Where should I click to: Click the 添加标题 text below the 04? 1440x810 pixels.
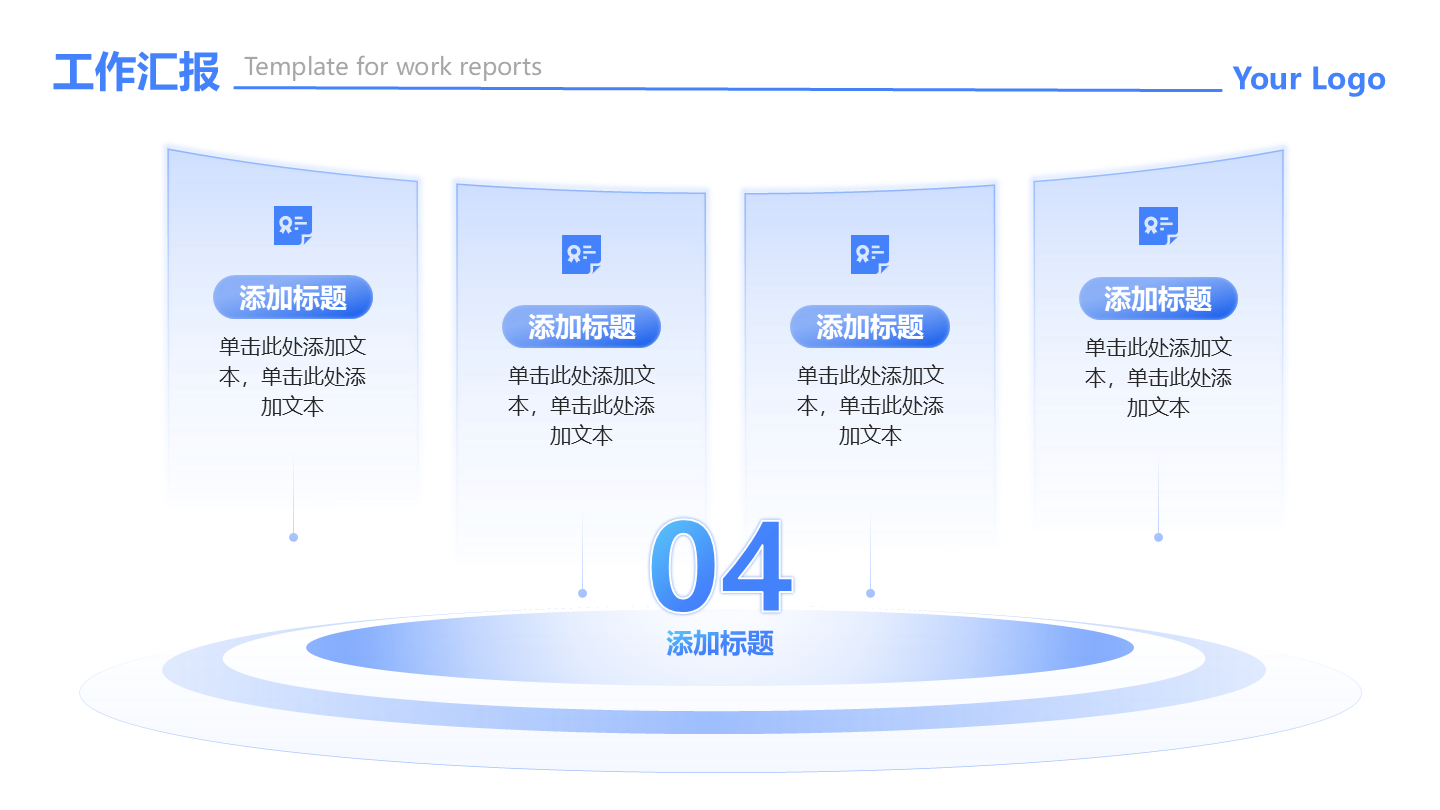click(x=720, y=643)
